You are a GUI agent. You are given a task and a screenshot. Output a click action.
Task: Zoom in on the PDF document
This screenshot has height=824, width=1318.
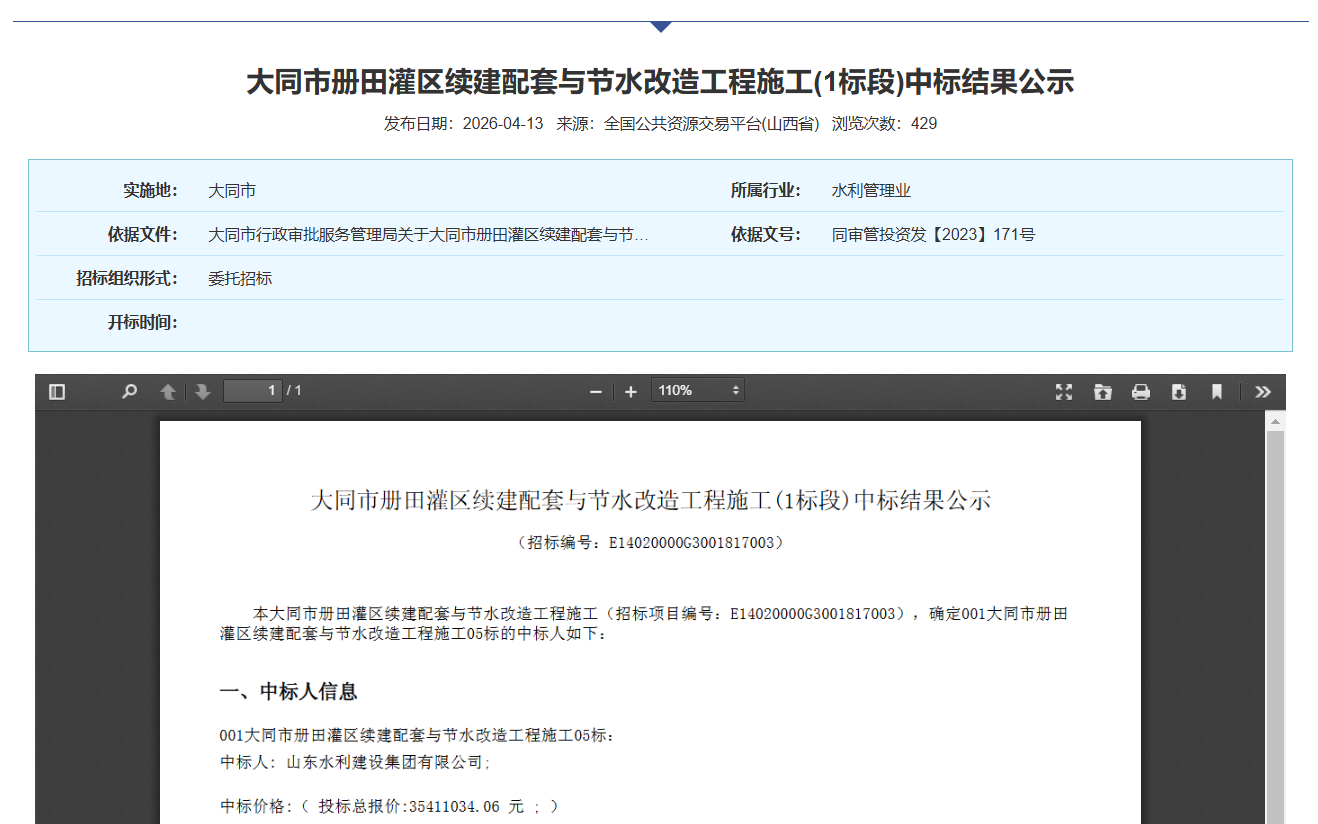pyautogui.click(x=630, y=391)
